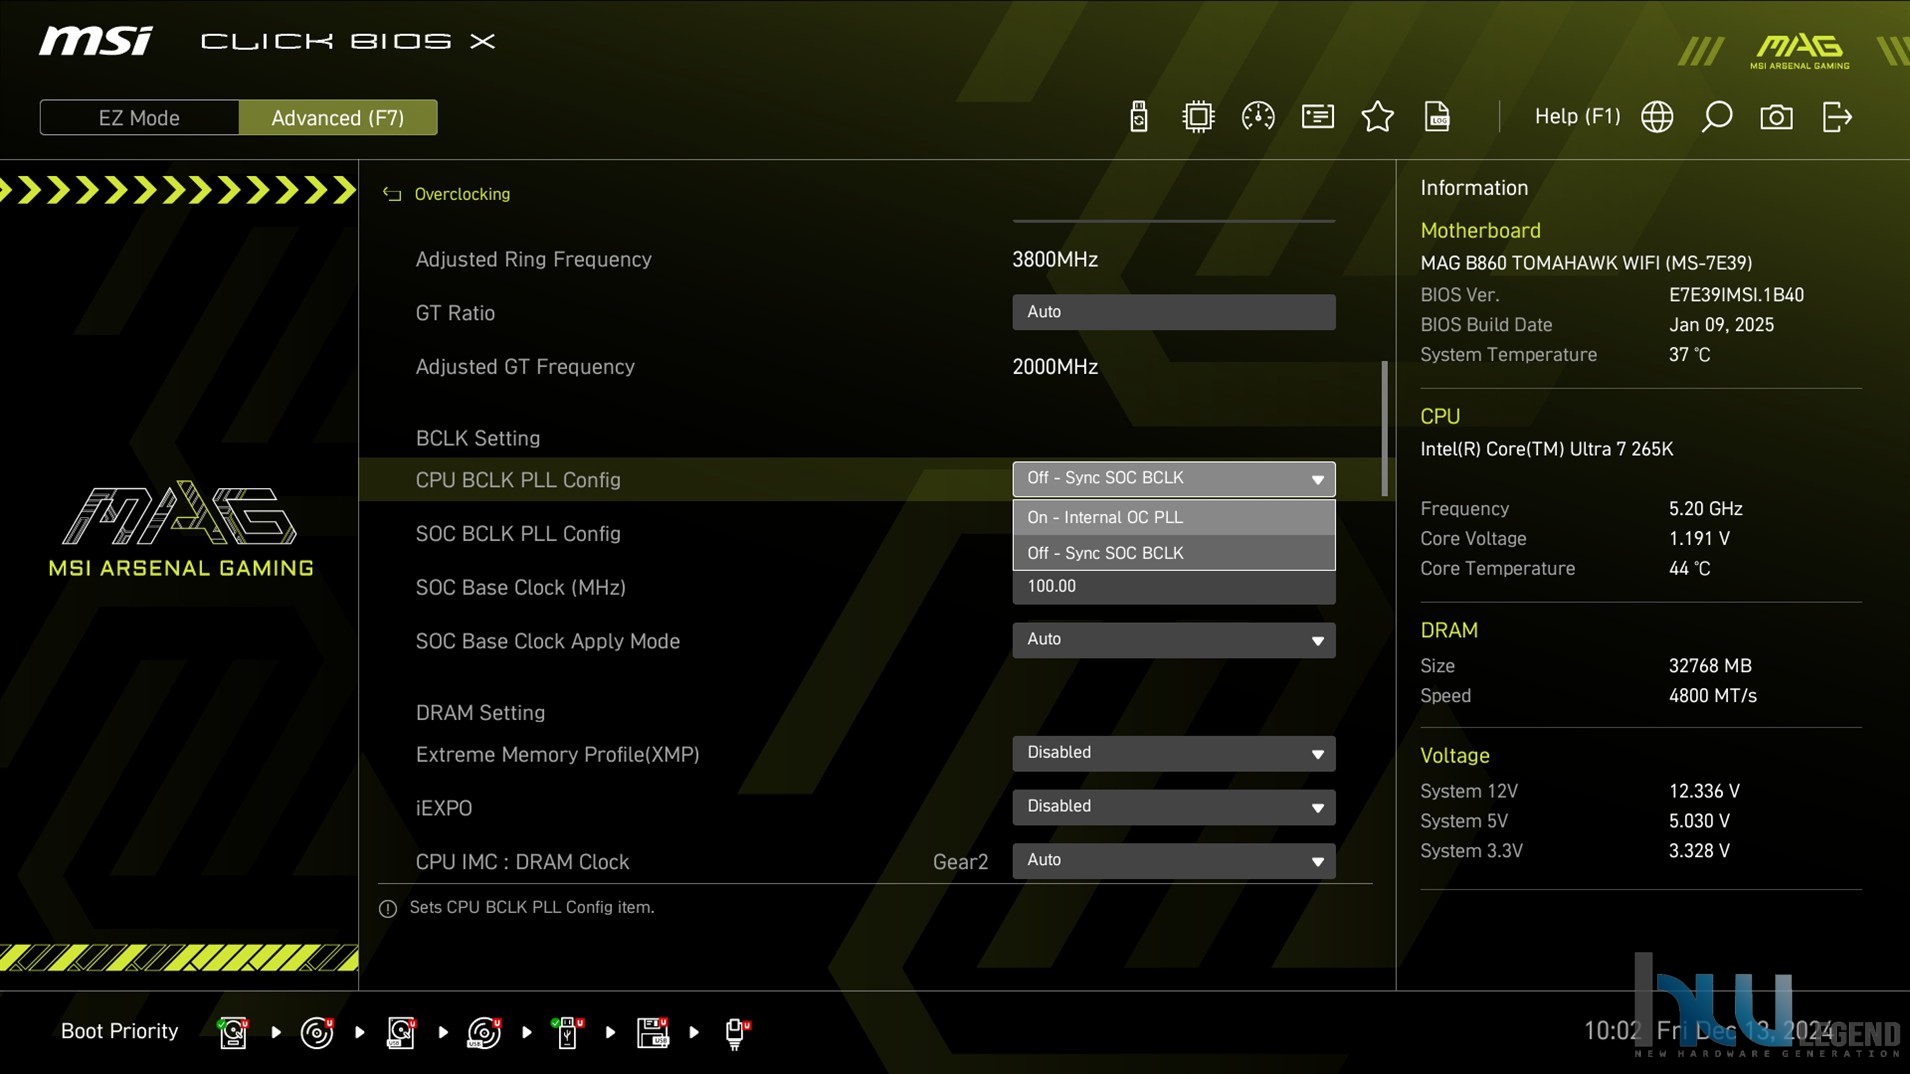Image resolution: width=1910 pixels, height=1074 pixels.
Task: Select USB optical drive boot device icon
Action: pos(484,1032)
